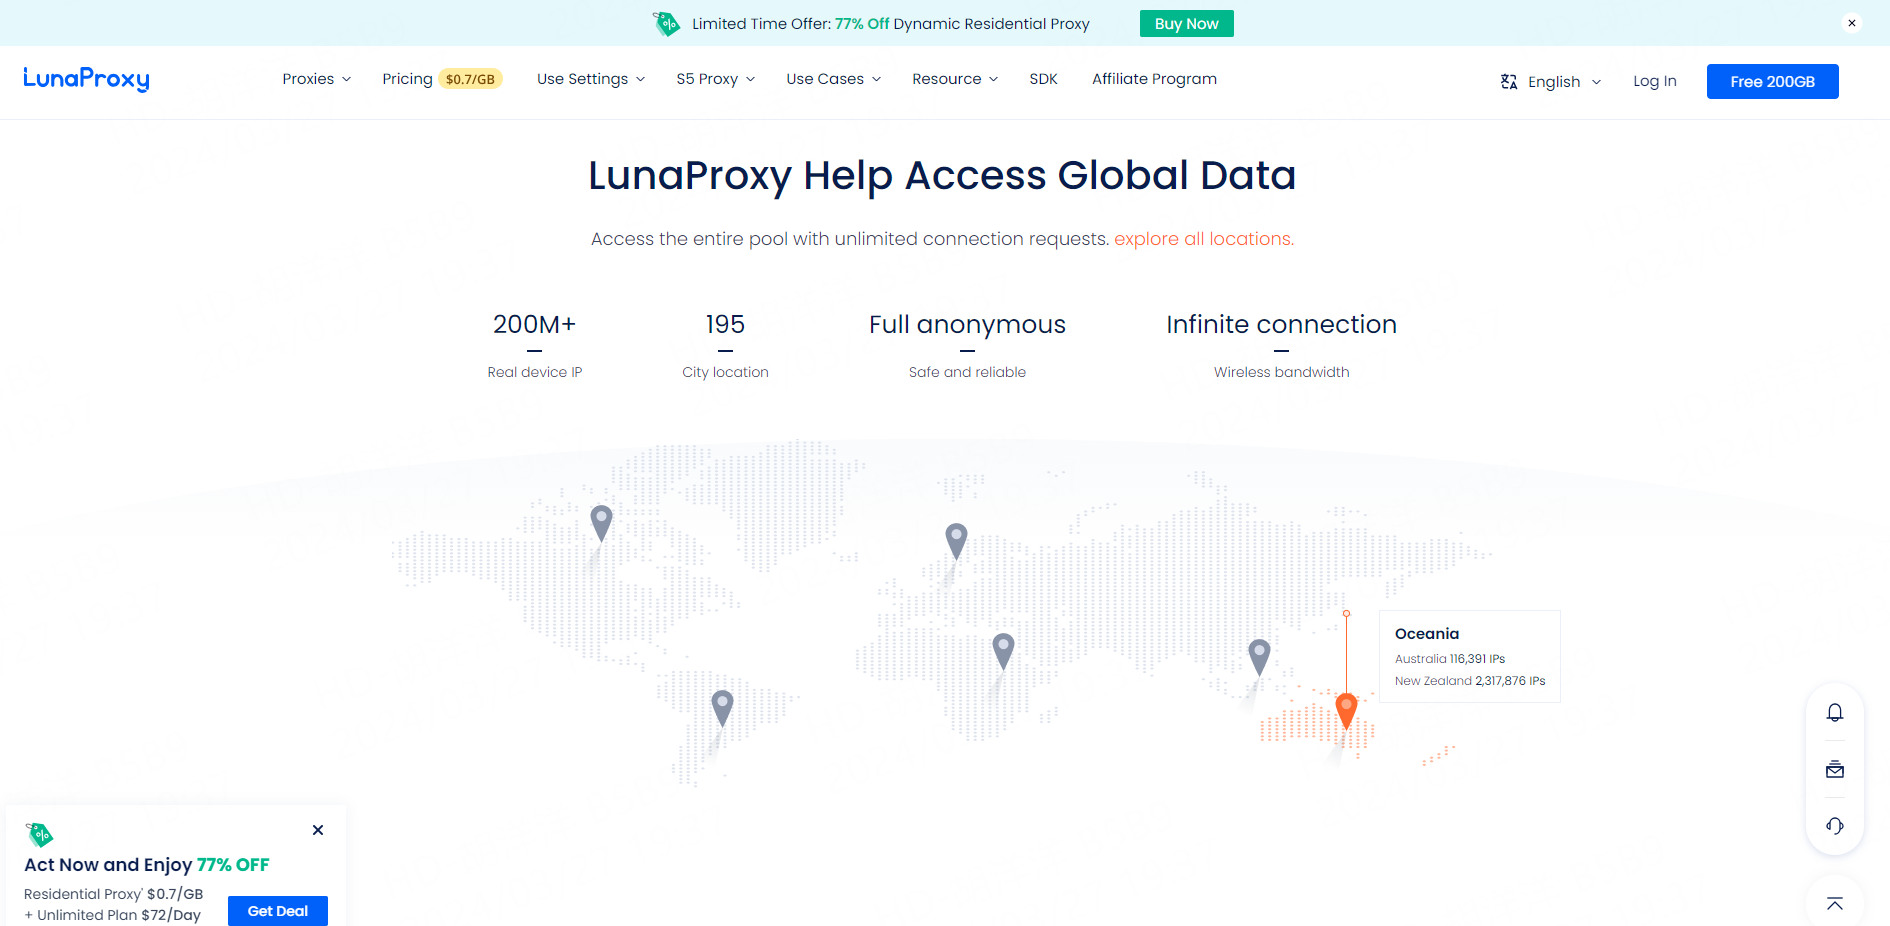Click the LunaProxy logo
Screen dimensions: 1890x926
tap(86, 79)
